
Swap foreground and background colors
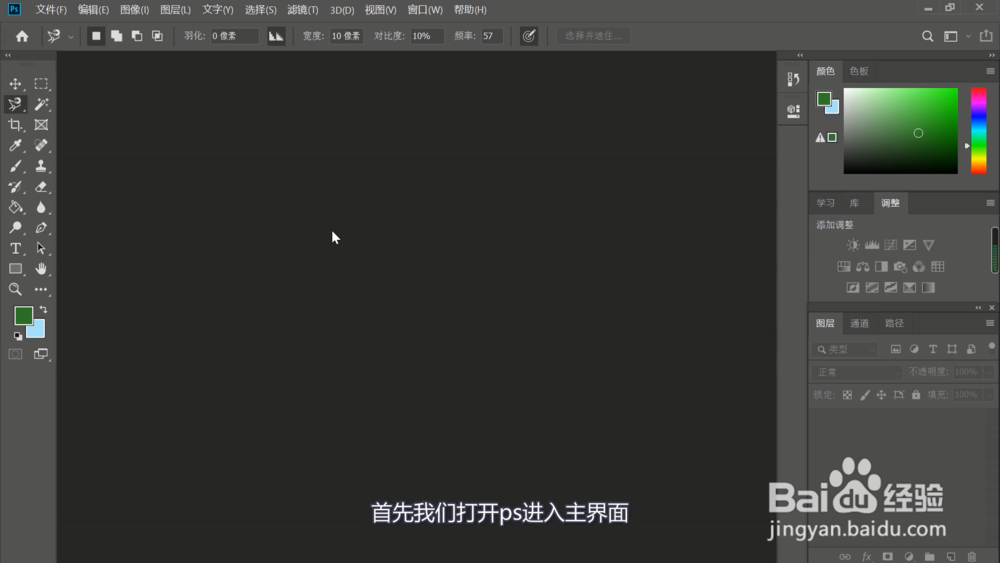click(43, 309)
